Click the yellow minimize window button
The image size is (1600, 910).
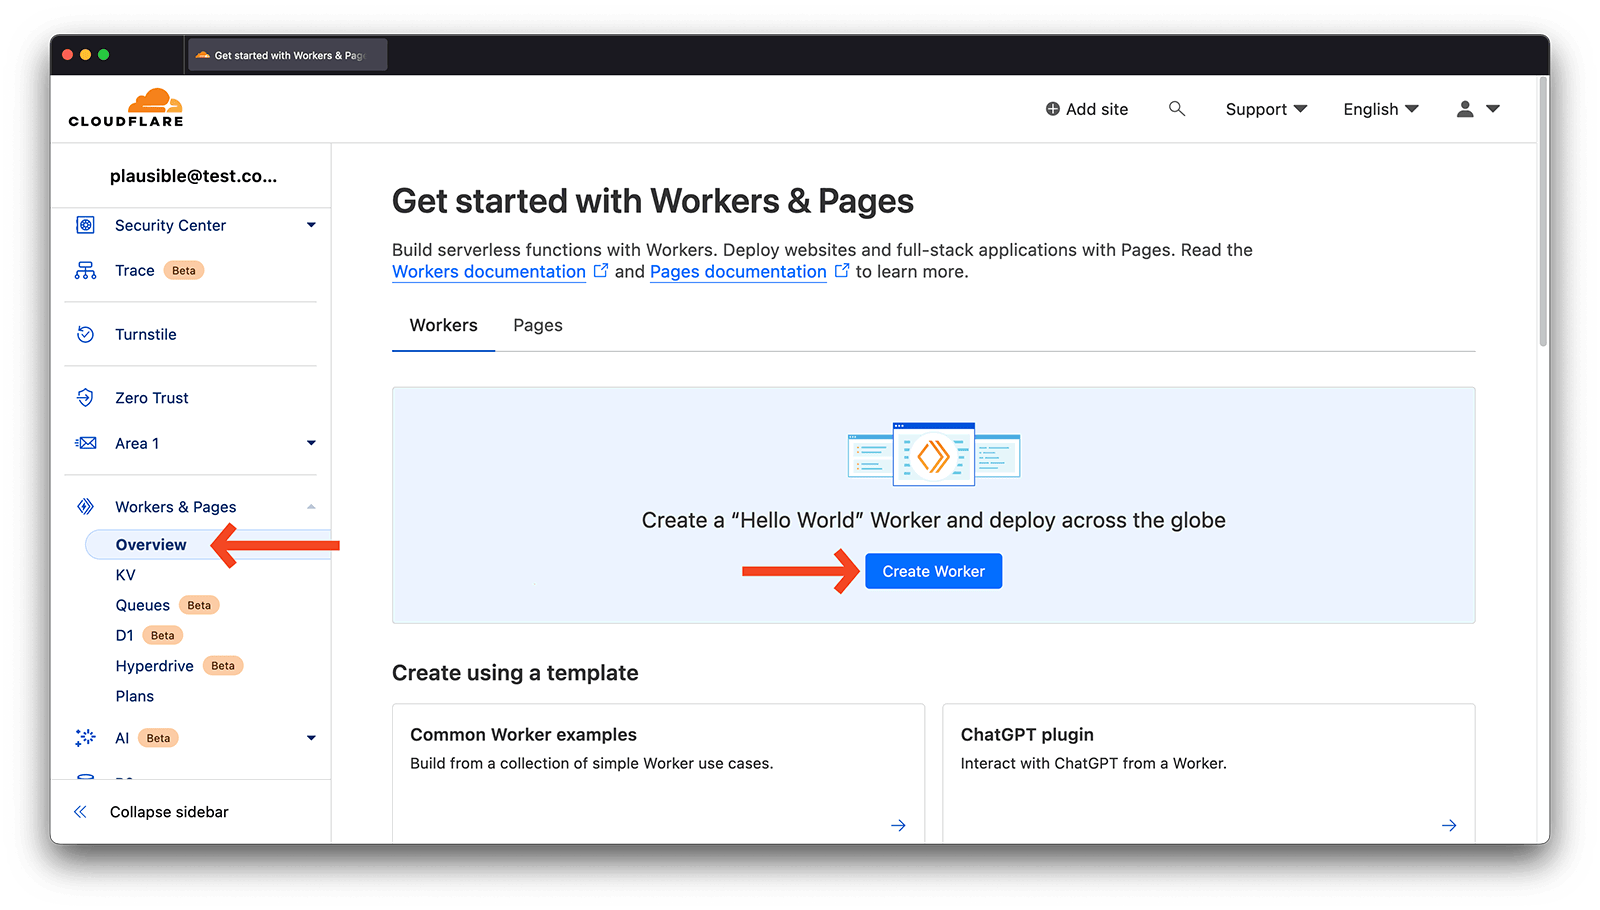pyautogui.click(x=86, y=55)
